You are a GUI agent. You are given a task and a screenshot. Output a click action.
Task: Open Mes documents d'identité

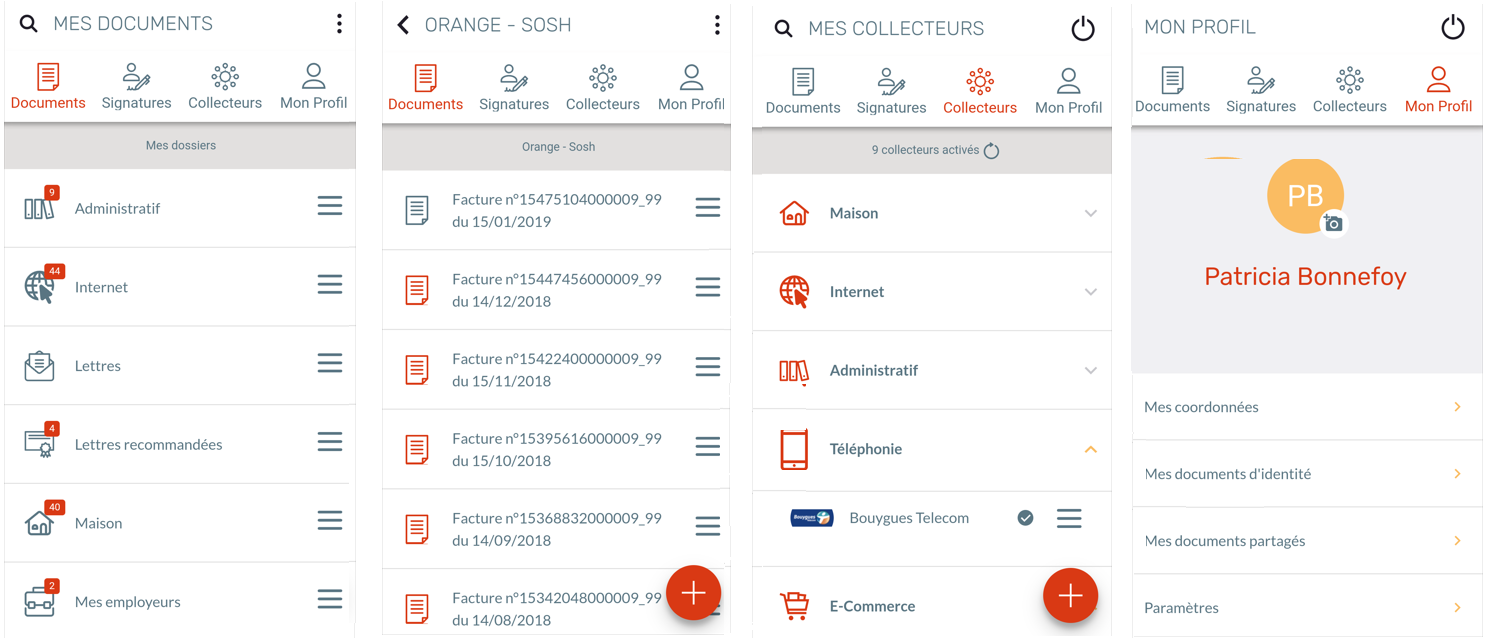coord(1306,474)
